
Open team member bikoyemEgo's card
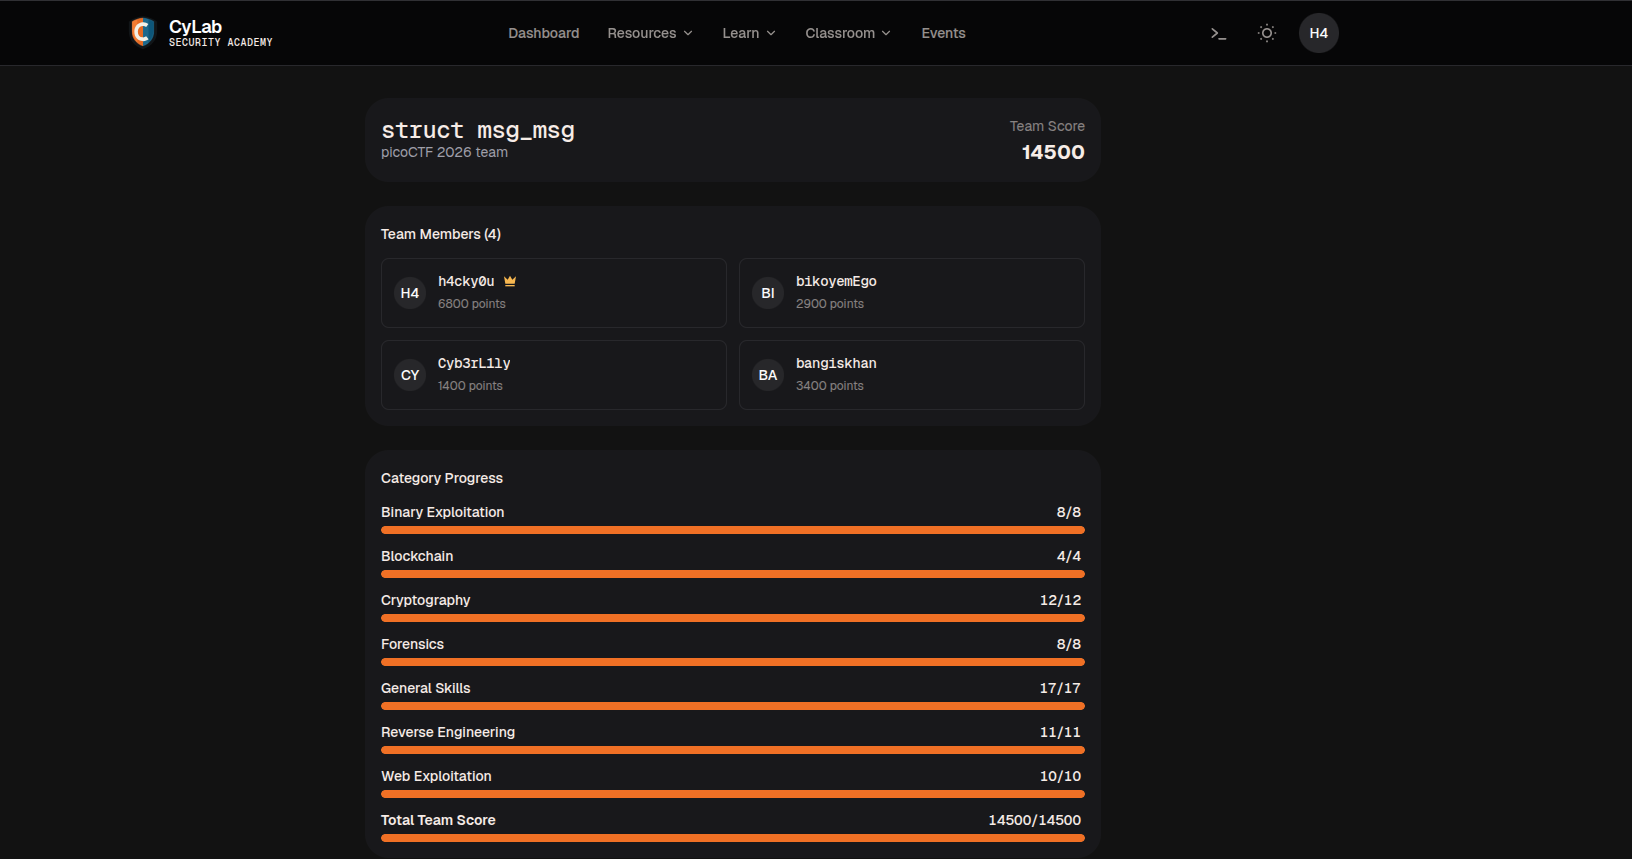pyautogui.click(x=912, y=293)
